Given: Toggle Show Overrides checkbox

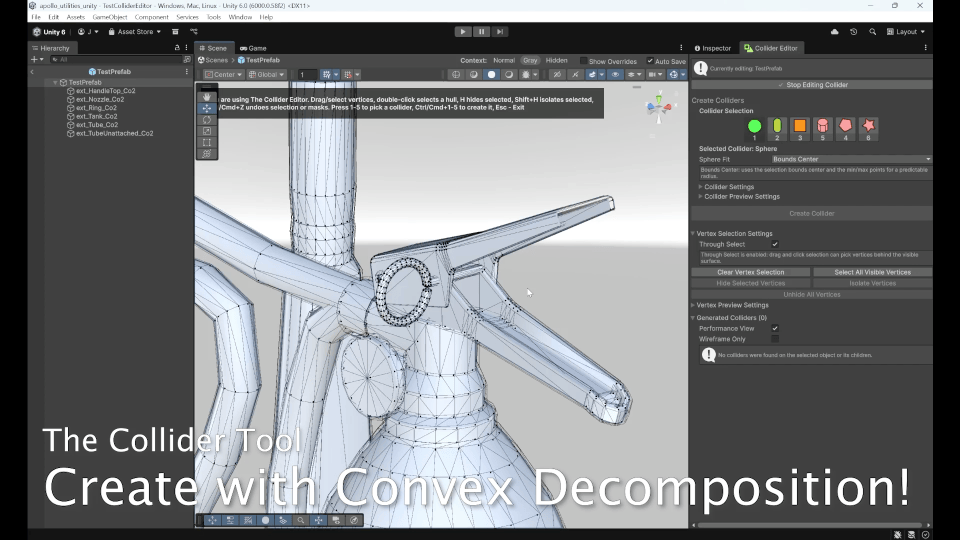Looking at the screenshot, I should pos(583,61).
